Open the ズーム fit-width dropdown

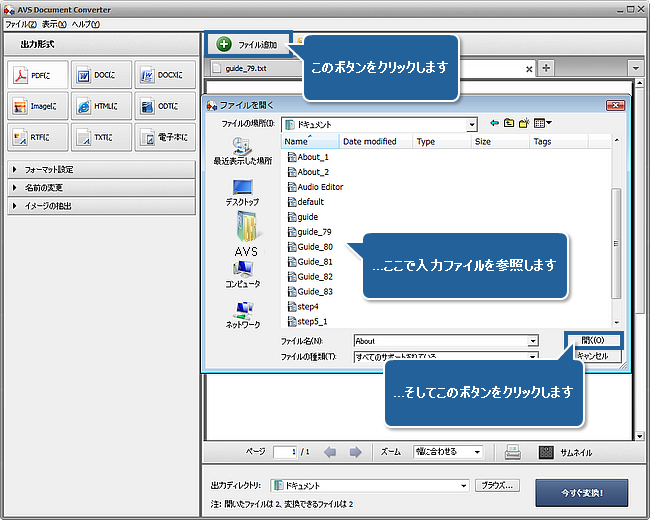448,452
